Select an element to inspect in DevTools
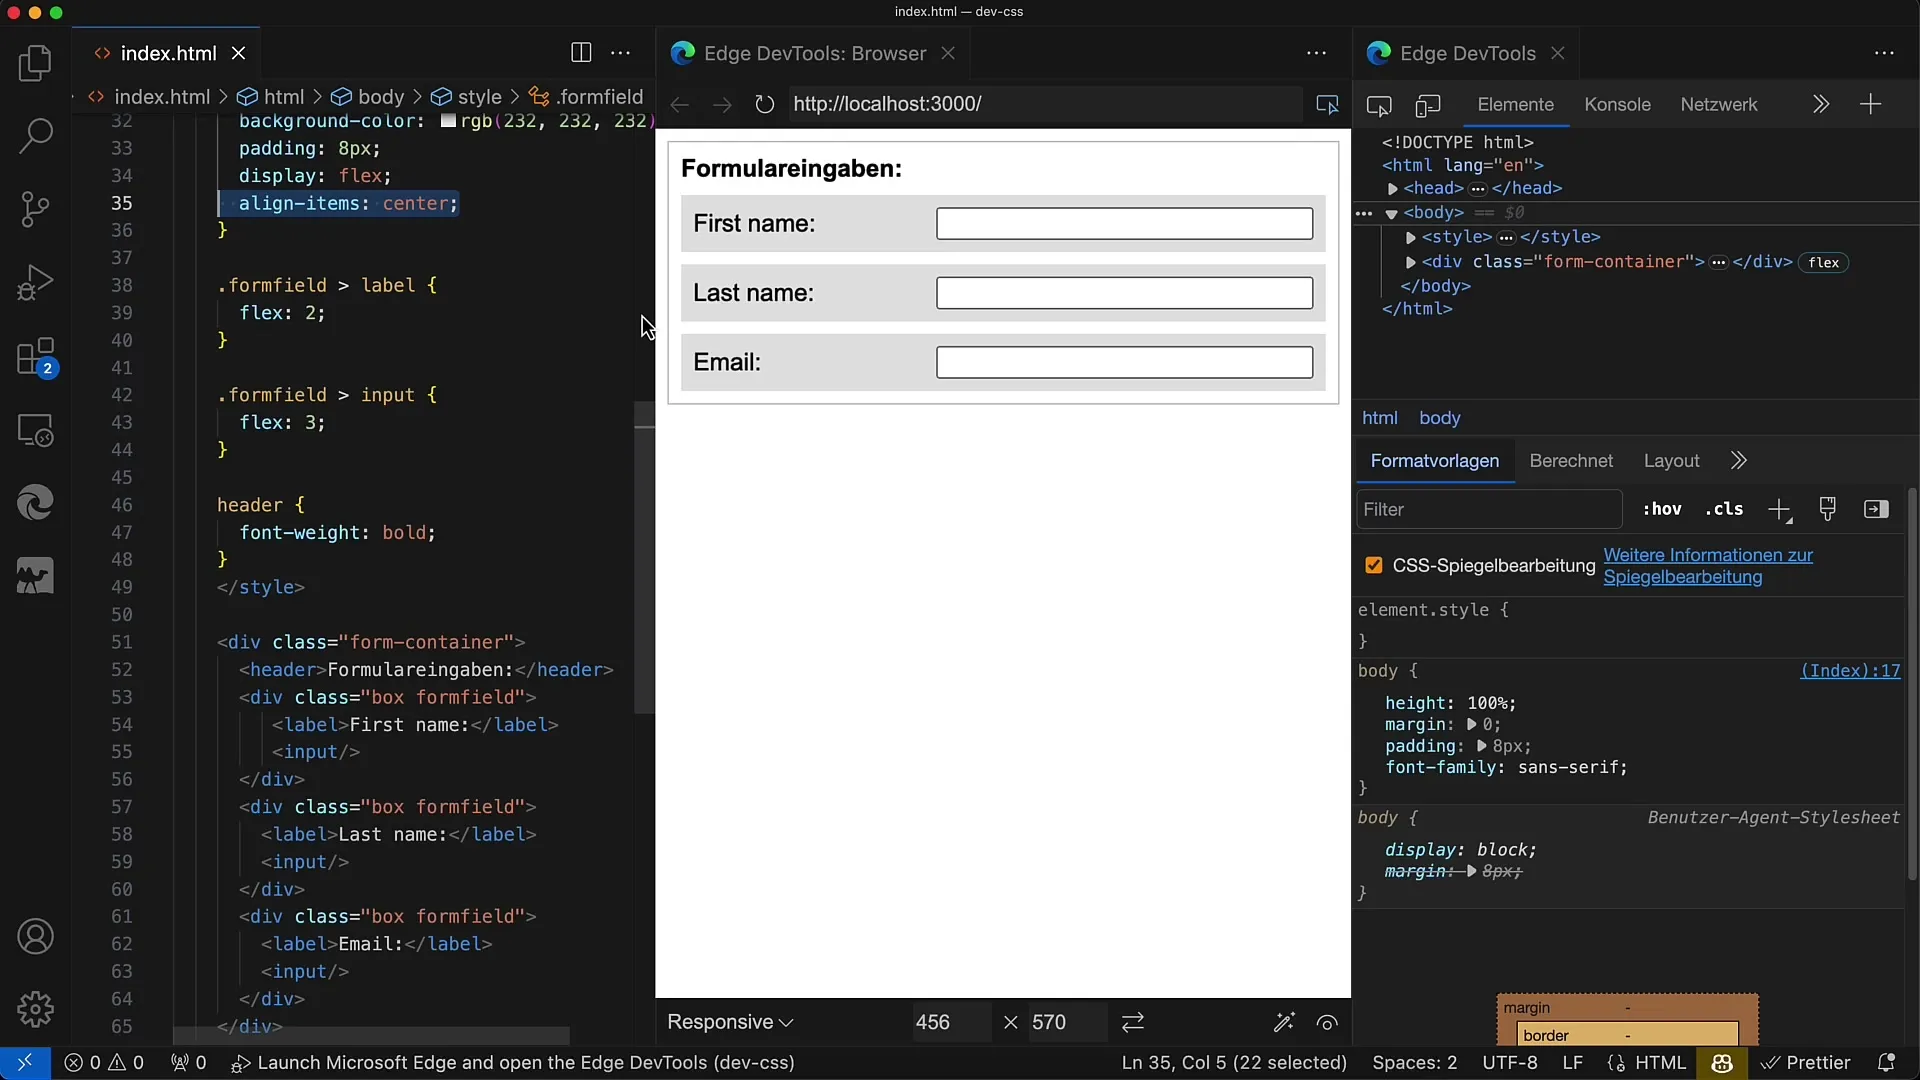1920x1080 pixels. coord(1379,105)
